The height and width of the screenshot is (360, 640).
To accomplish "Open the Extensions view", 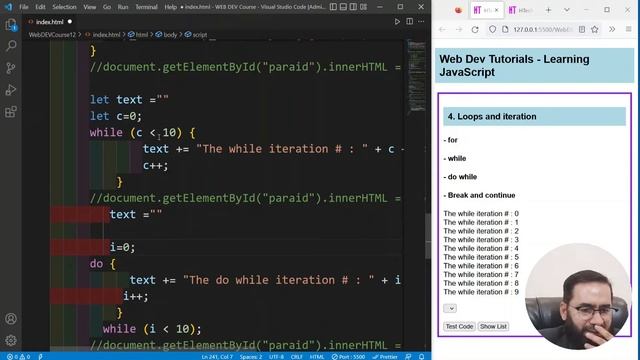I will 11,112.
